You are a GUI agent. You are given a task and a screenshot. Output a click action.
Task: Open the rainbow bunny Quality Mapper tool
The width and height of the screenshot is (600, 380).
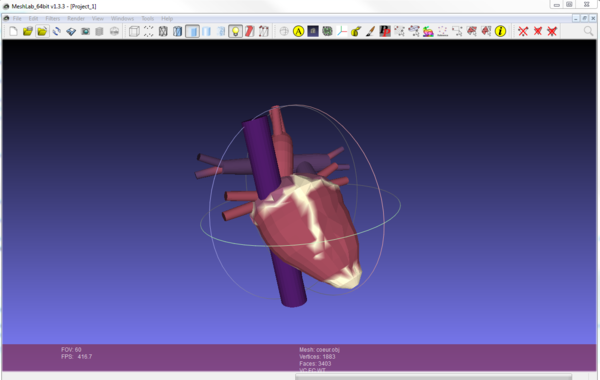(428, 31)
